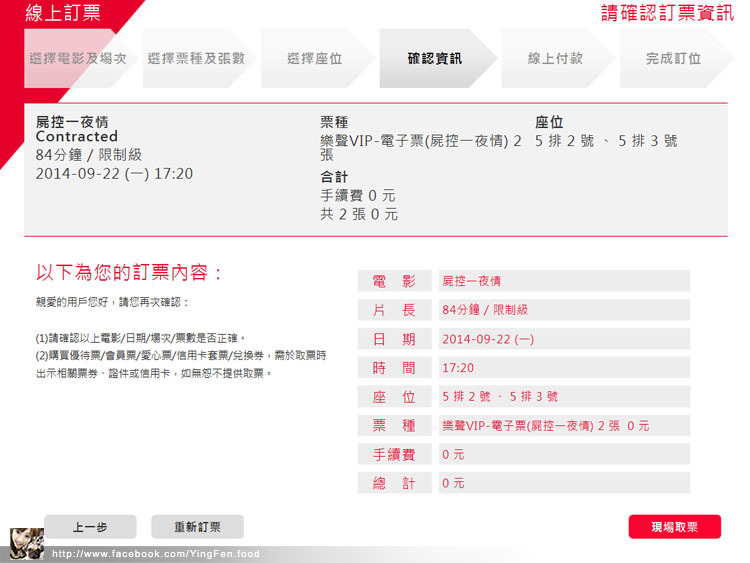Click the 重新訂票 button
This screenshot has width=750, height=563.
click(x=198, y=527)
